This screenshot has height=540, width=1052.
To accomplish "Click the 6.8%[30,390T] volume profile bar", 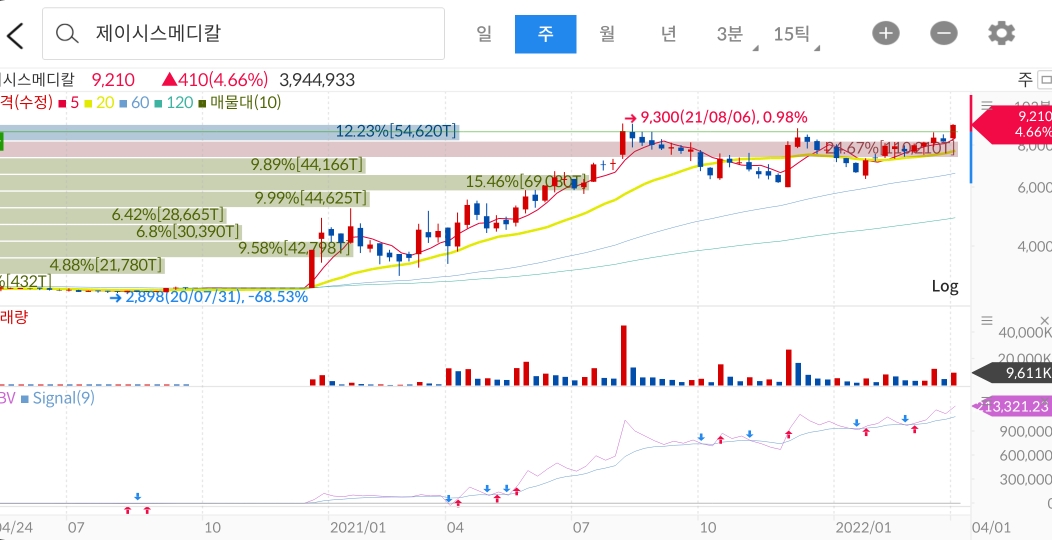I will tap(120, 232).
